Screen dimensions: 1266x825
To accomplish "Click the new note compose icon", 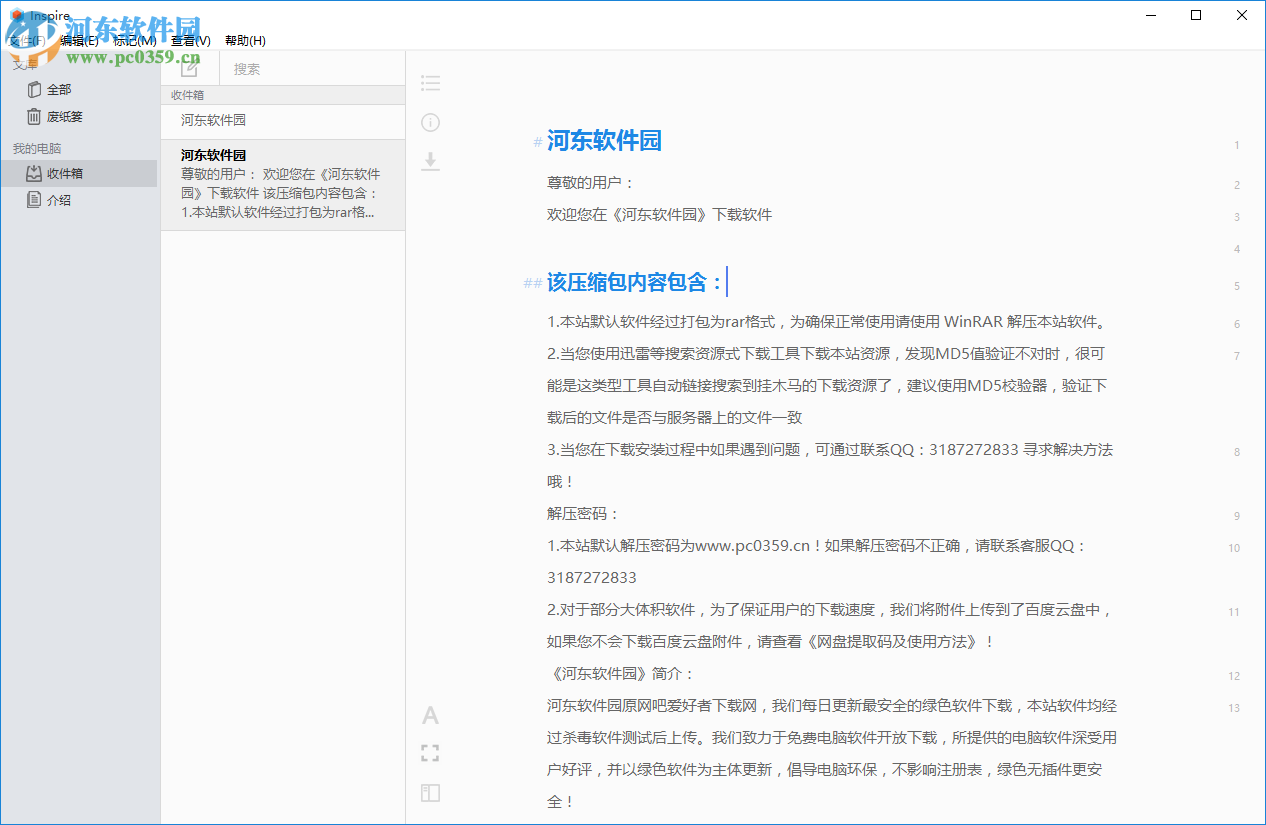I will (x=189, y=68).
